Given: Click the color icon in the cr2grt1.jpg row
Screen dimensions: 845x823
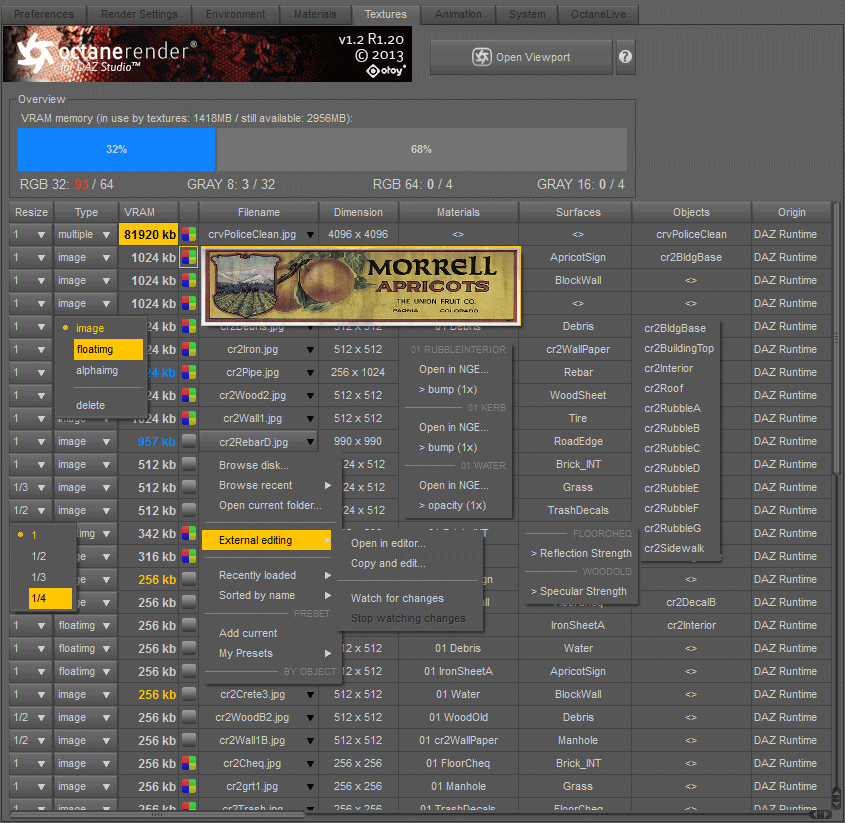Looking at the screenshot, I should [189, 786].
